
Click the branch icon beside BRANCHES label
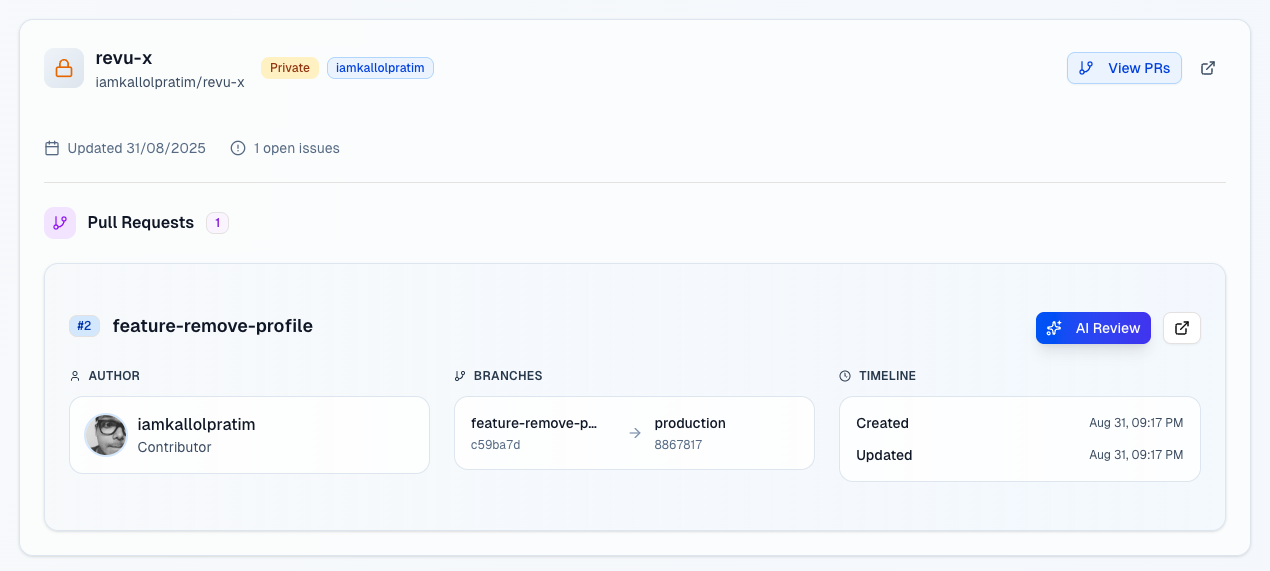coord(460,376)
